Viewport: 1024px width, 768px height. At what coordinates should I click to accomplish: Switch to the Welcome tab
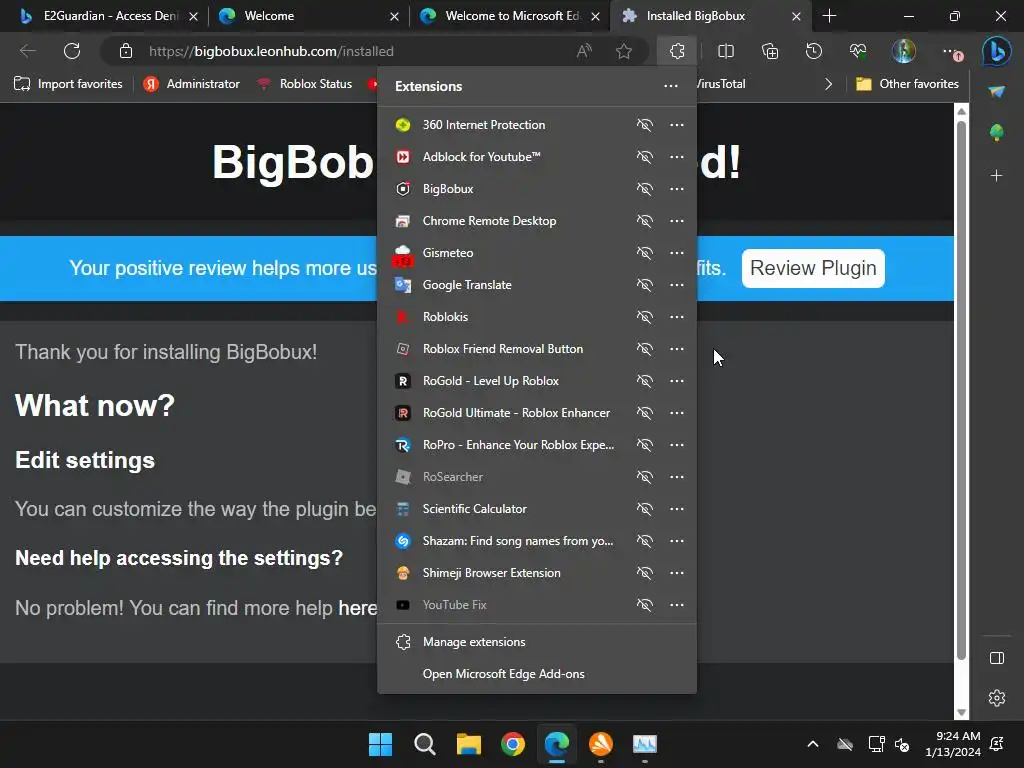[x=310, y=16]
